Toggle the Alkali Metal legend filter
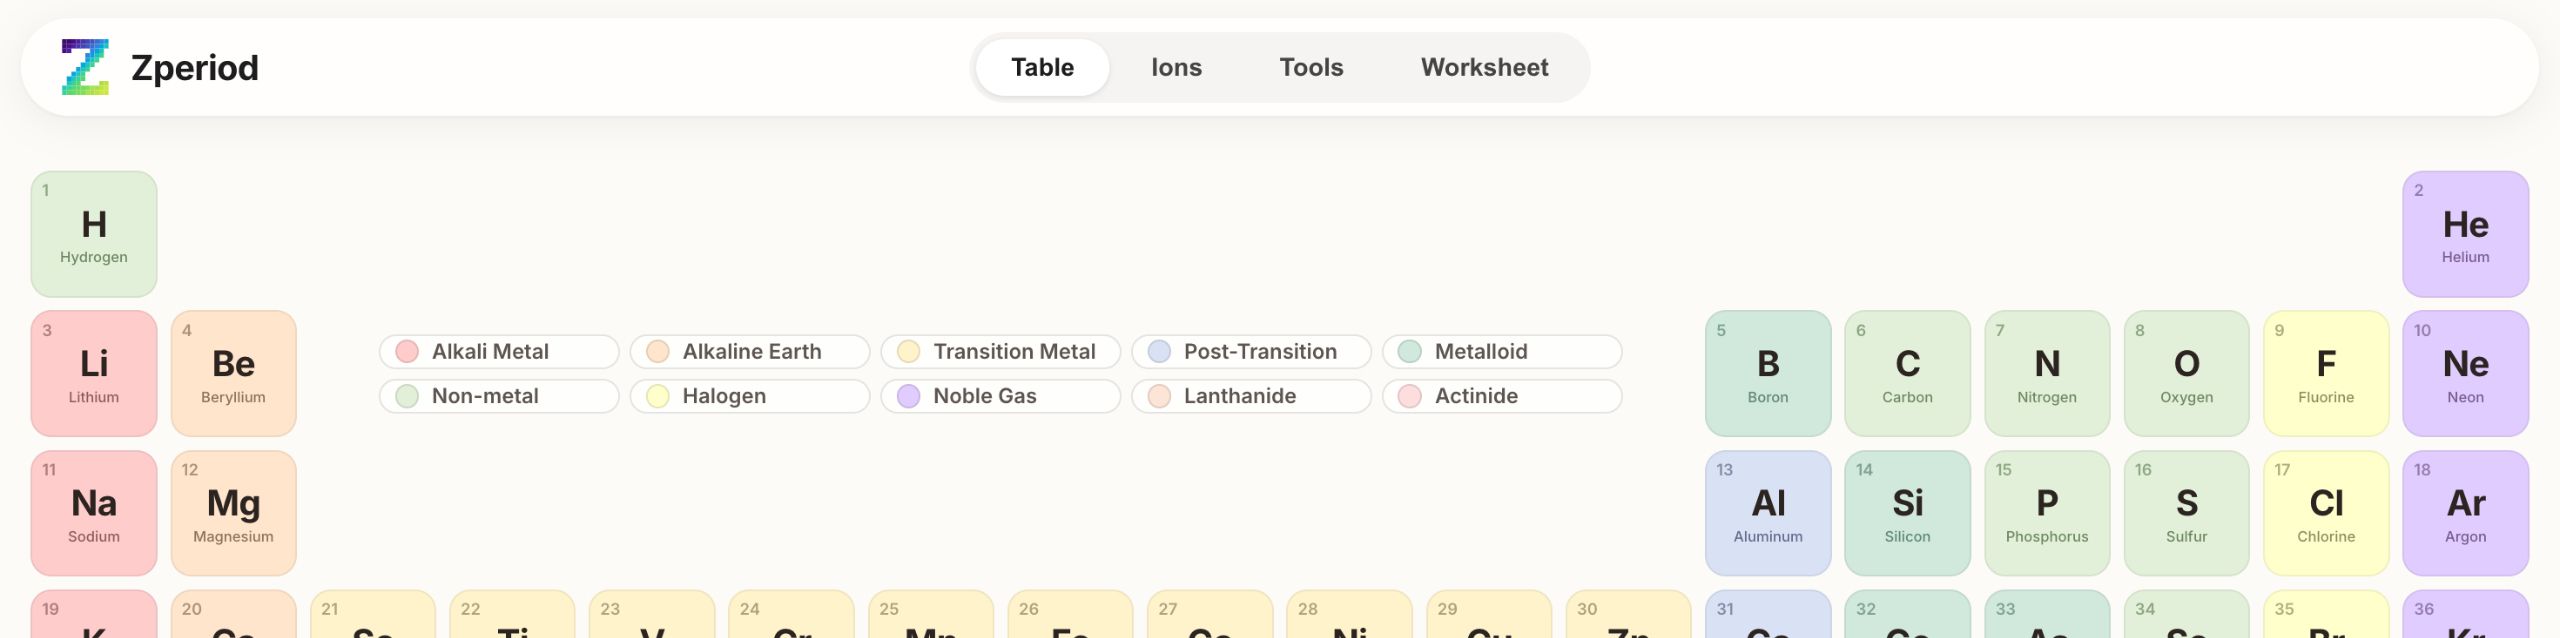 (x=498, y=352)
